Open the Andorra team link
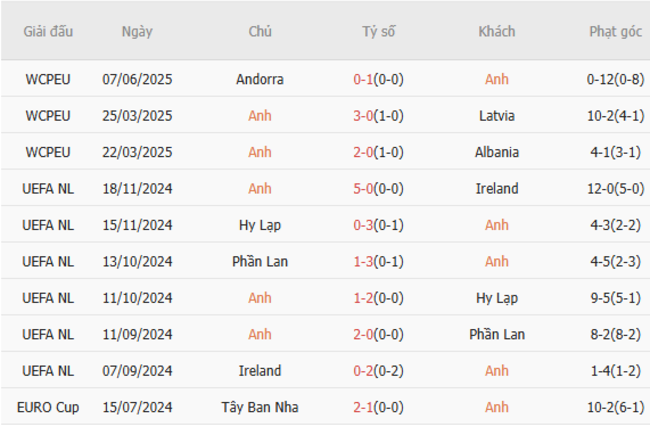The image size is (650, 435). [260, 79]
